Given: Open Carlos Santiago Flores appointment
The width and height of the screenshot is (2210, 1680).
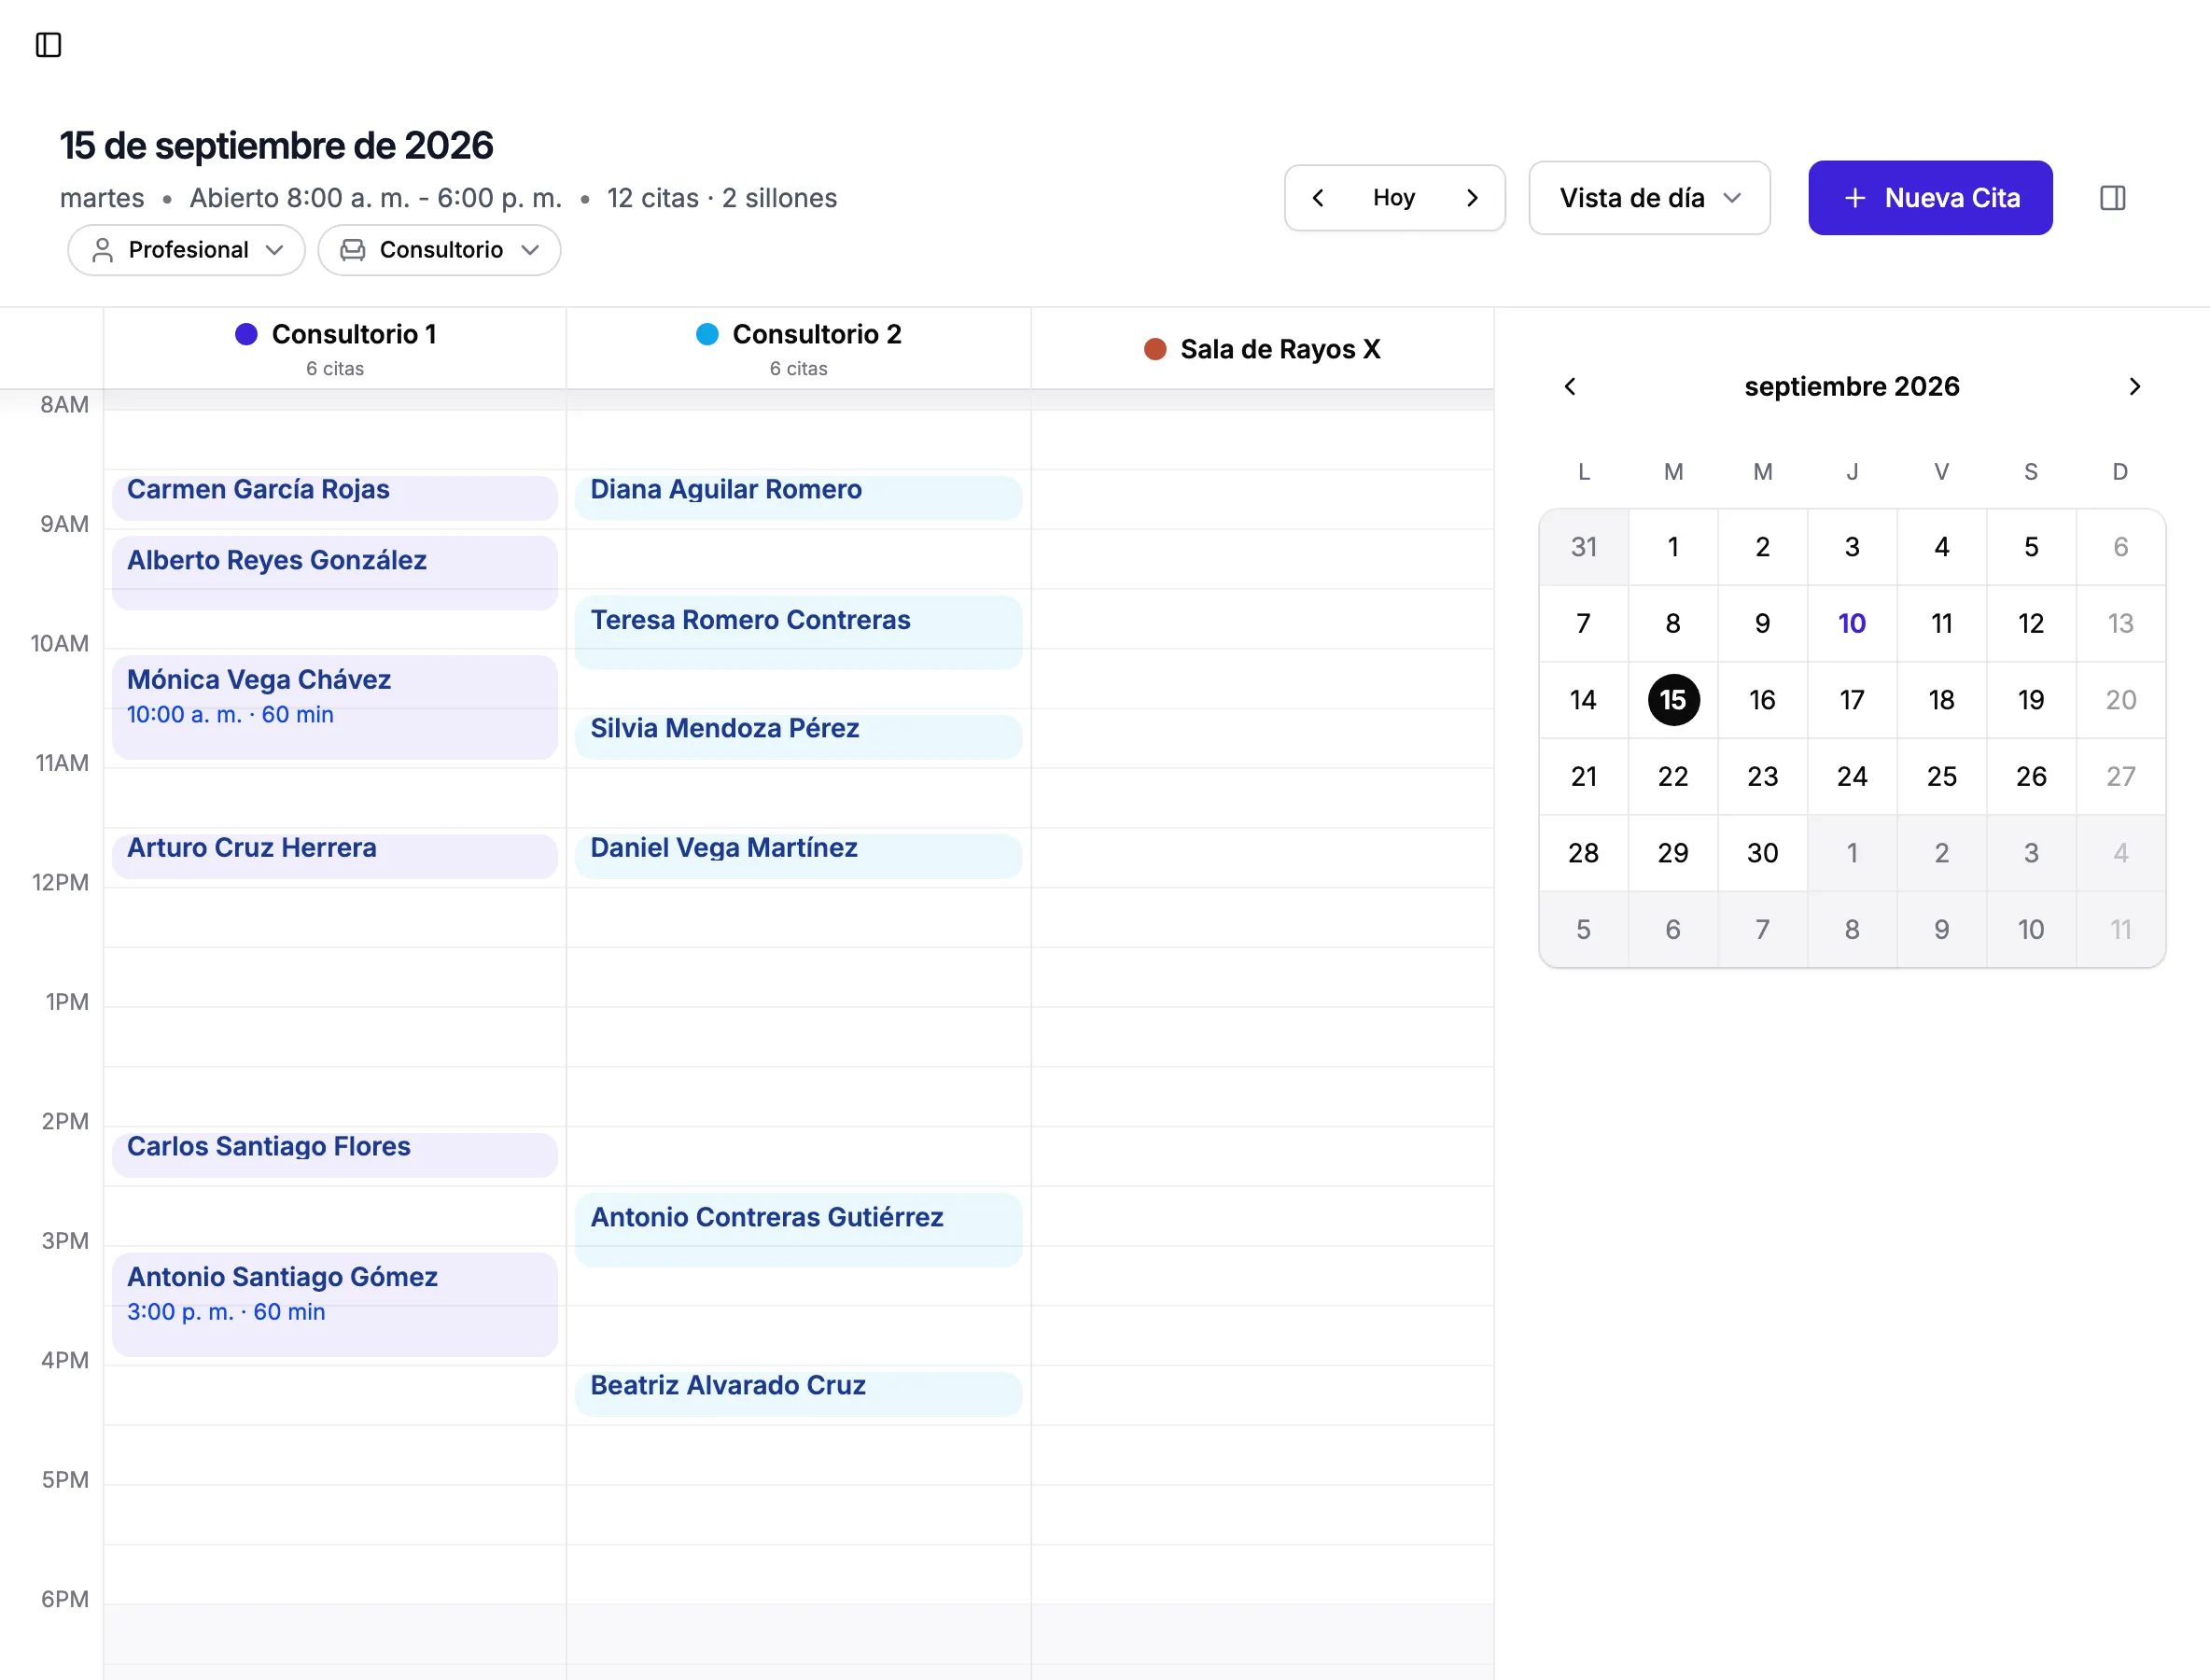Looking at the screenshot, I should 335,1155.
